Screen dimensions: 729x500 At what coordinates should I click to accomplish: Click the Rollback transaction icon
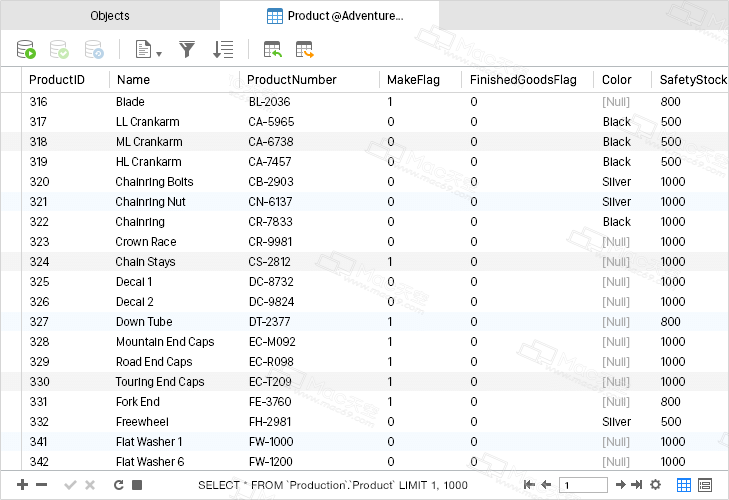tap(94, 49)
